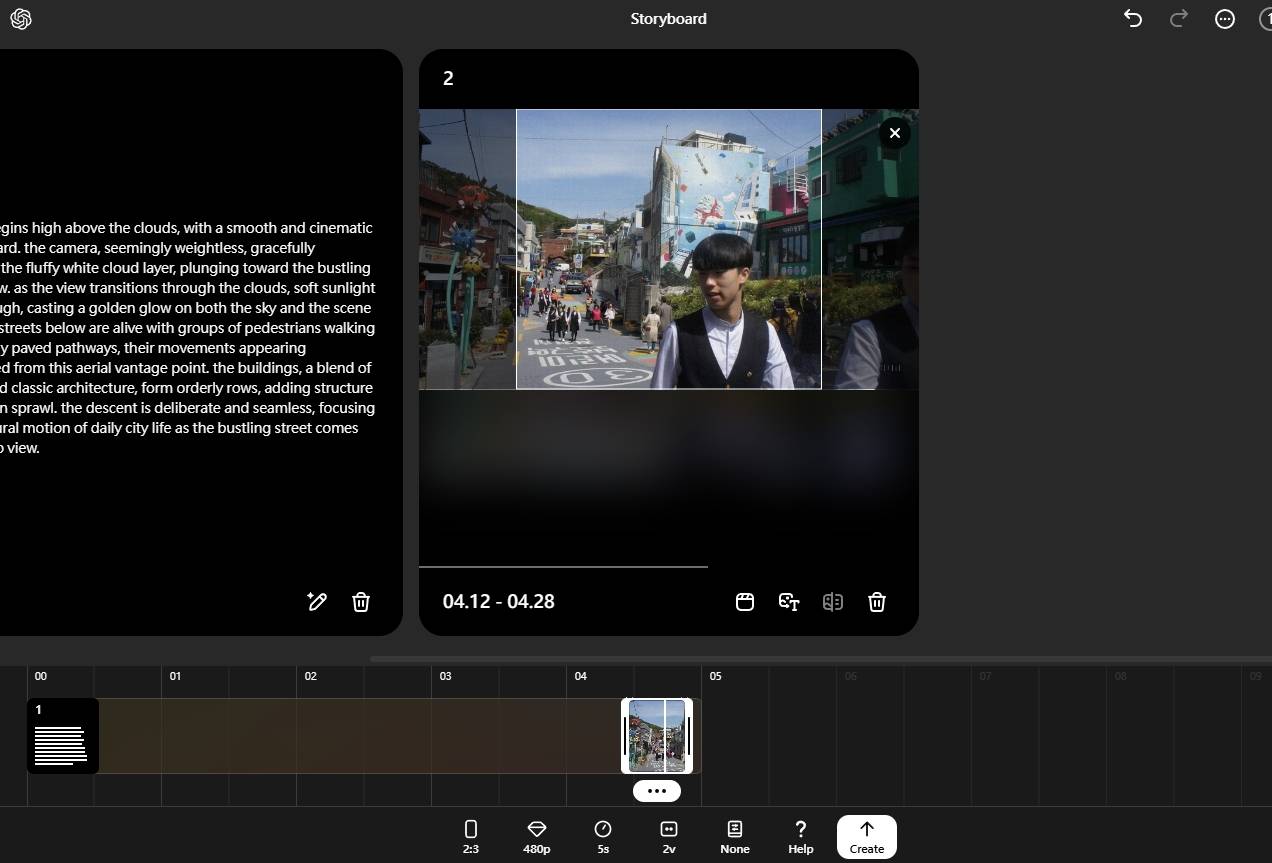Open the three-dot menu below timeline clip
Viewport: 1272px width, 863px height.
click(x=657, y=790)
